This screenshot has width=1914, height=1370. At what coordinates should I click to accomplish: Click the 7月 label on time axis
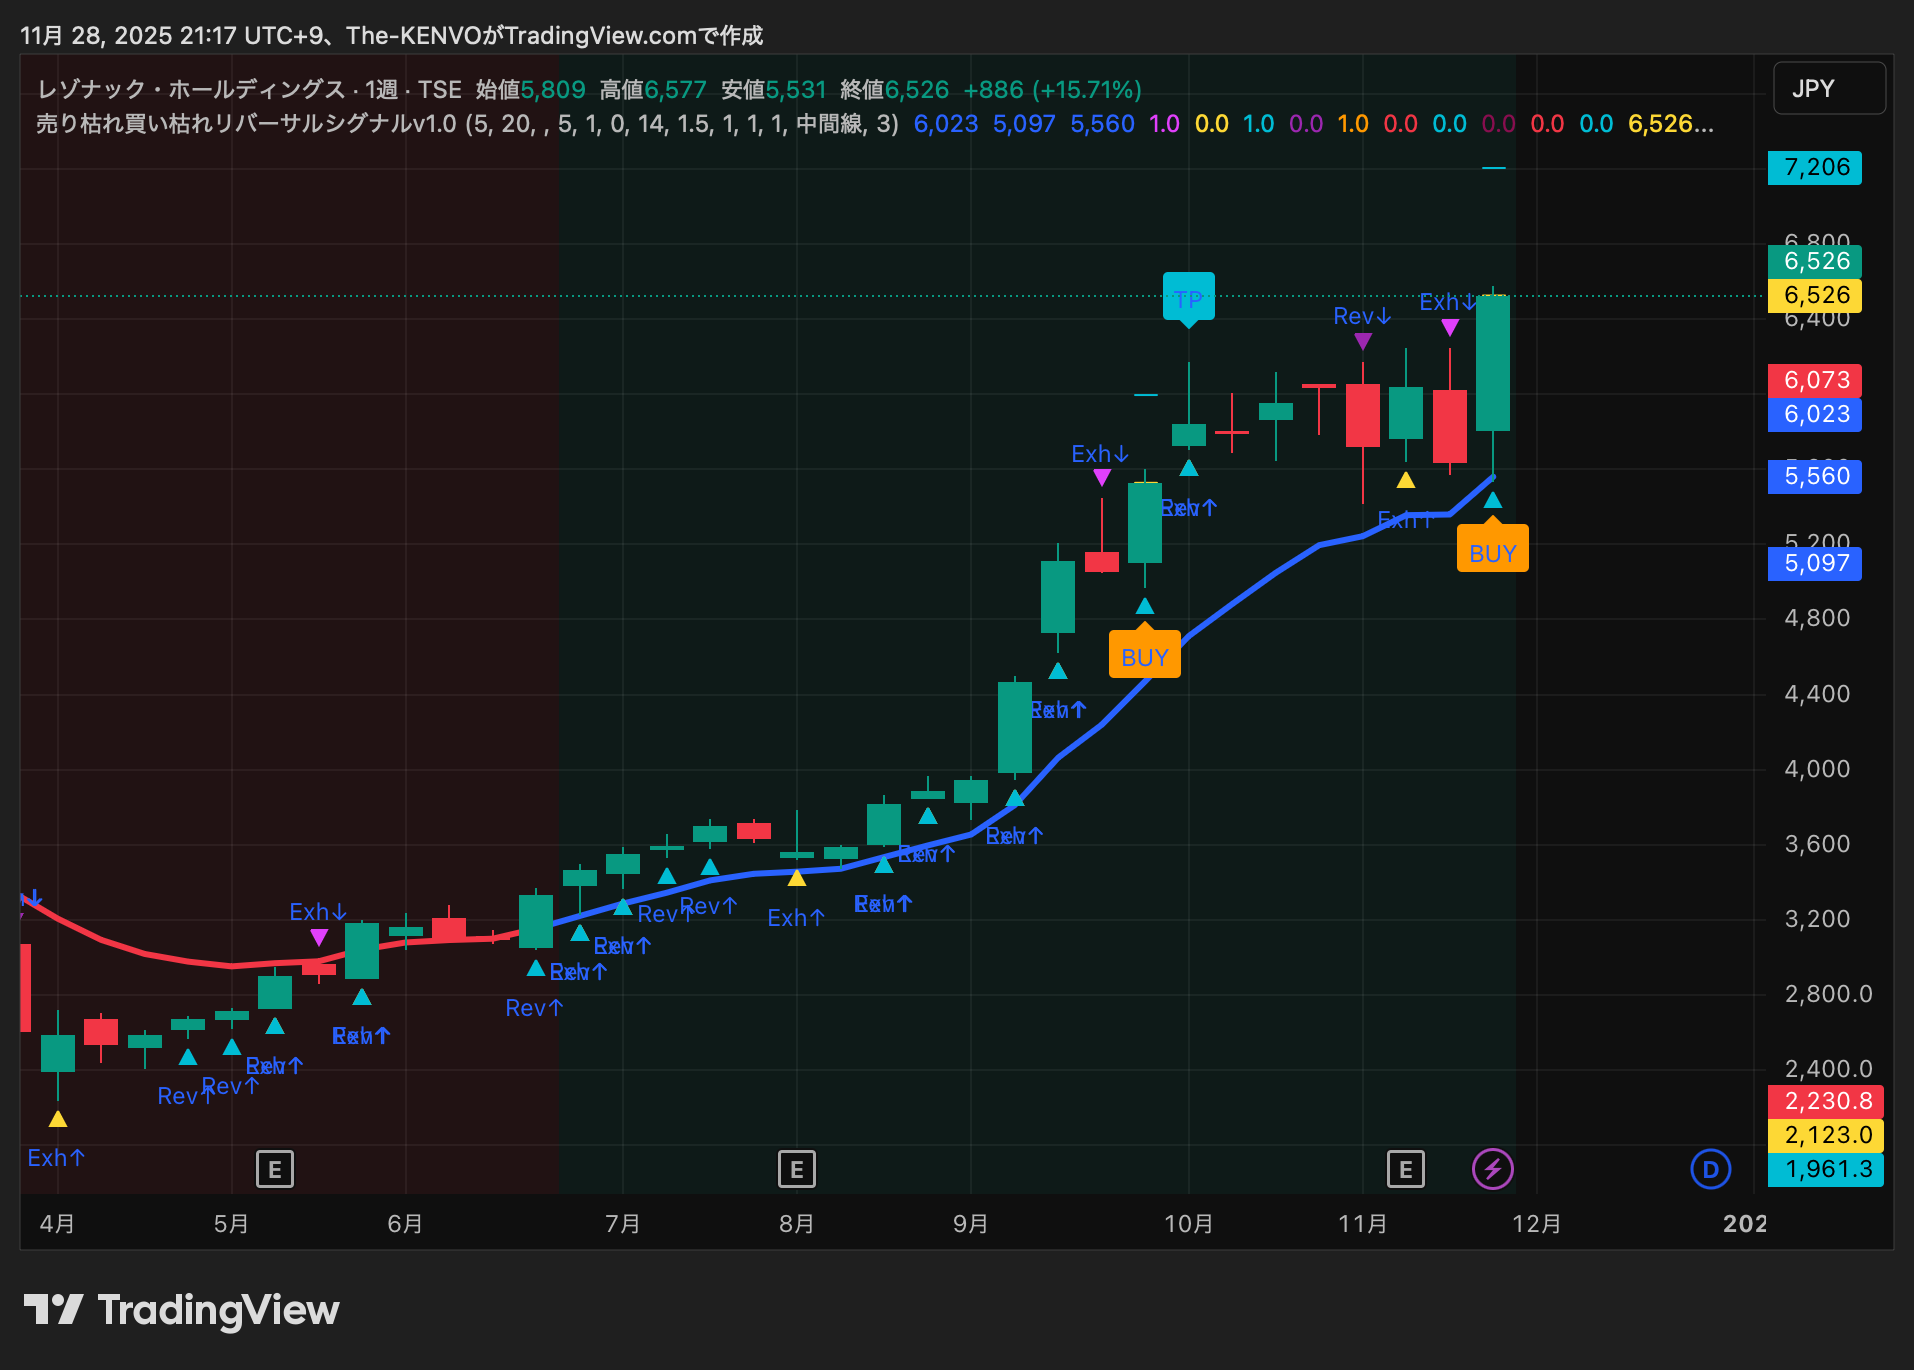[x=622, y=1223]
